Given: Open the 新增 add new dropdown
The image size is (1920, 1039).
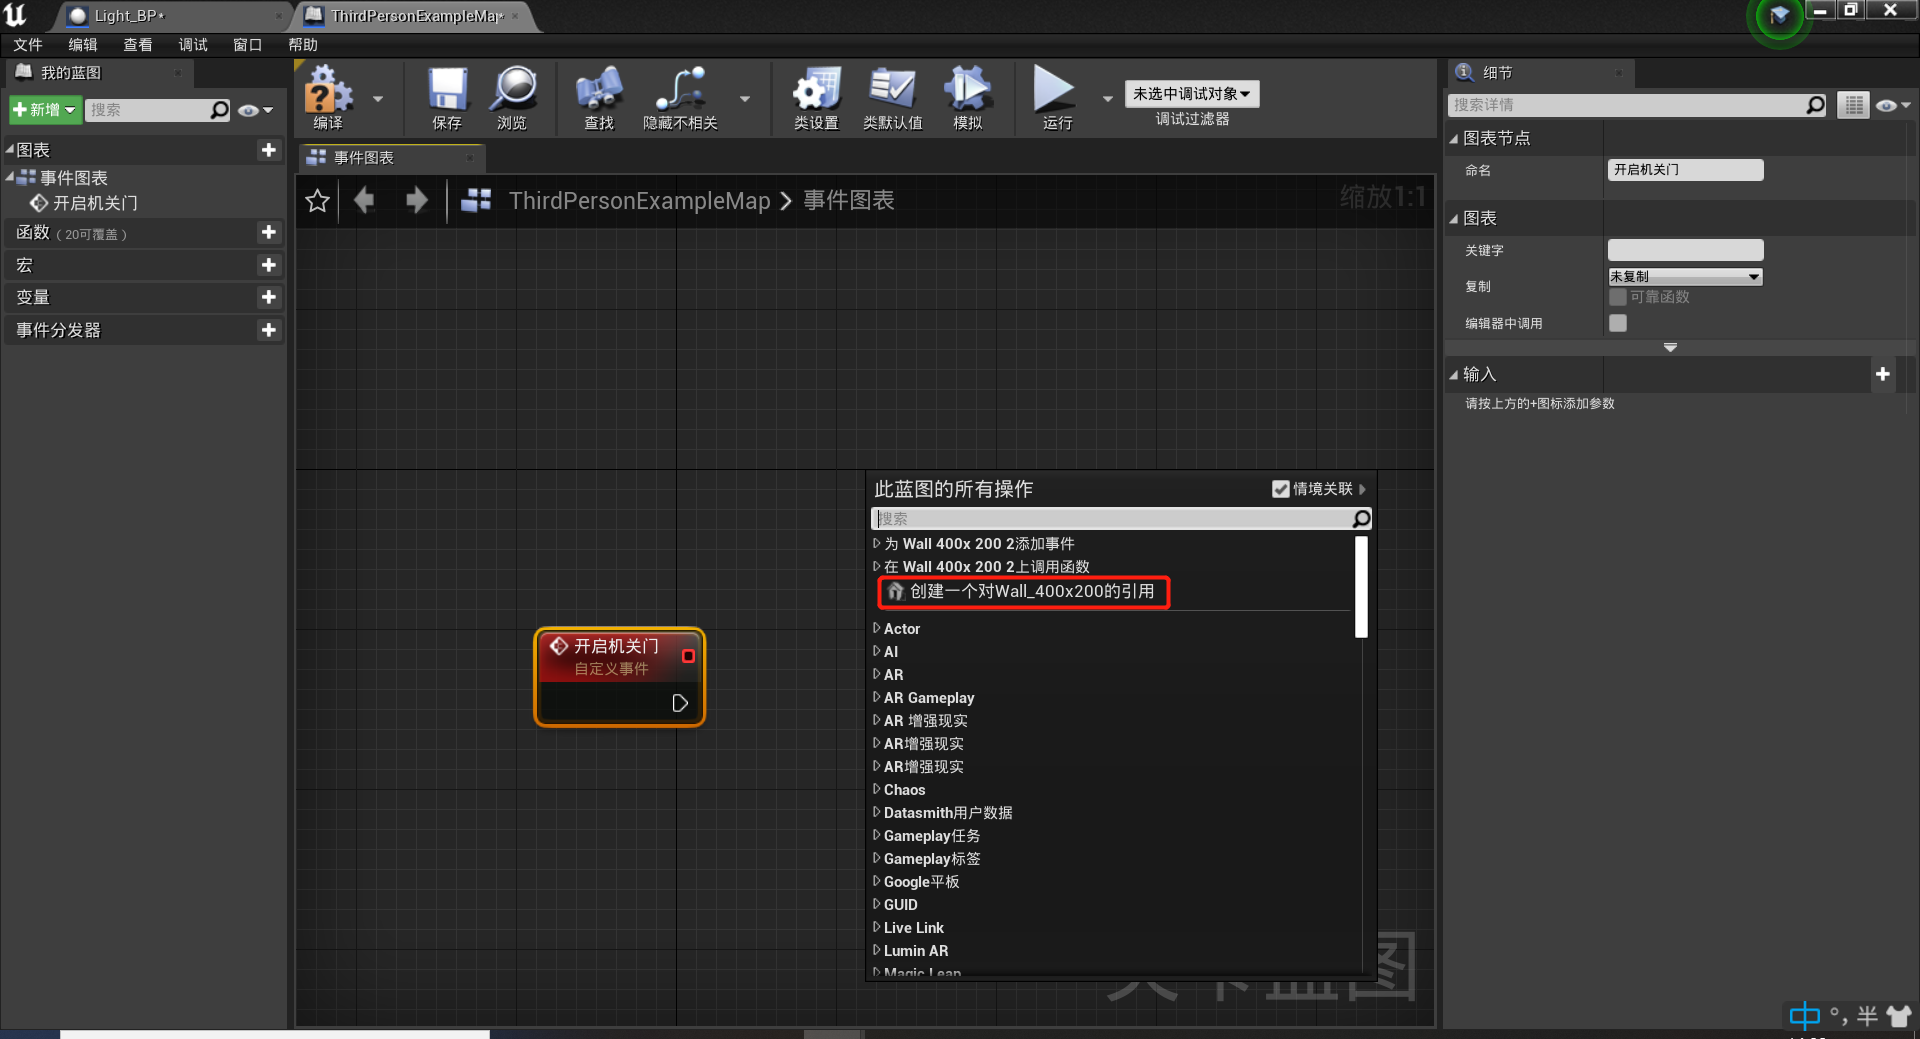Looking at the screenshot, I should [x=44, y=110].
